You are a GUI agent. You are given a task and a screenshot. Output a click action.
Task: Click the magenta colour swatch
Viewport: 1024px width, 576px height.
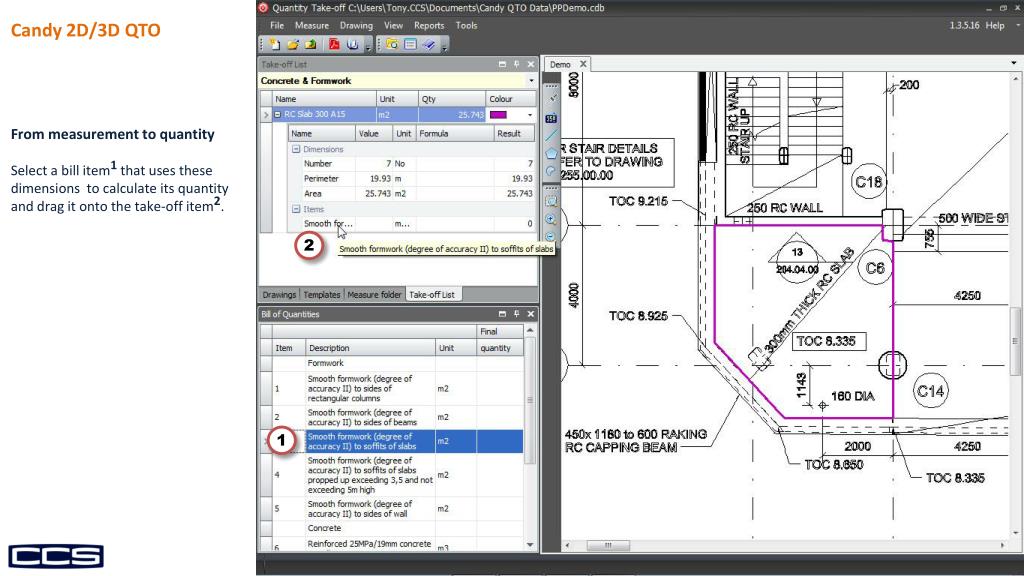(498, 114)
